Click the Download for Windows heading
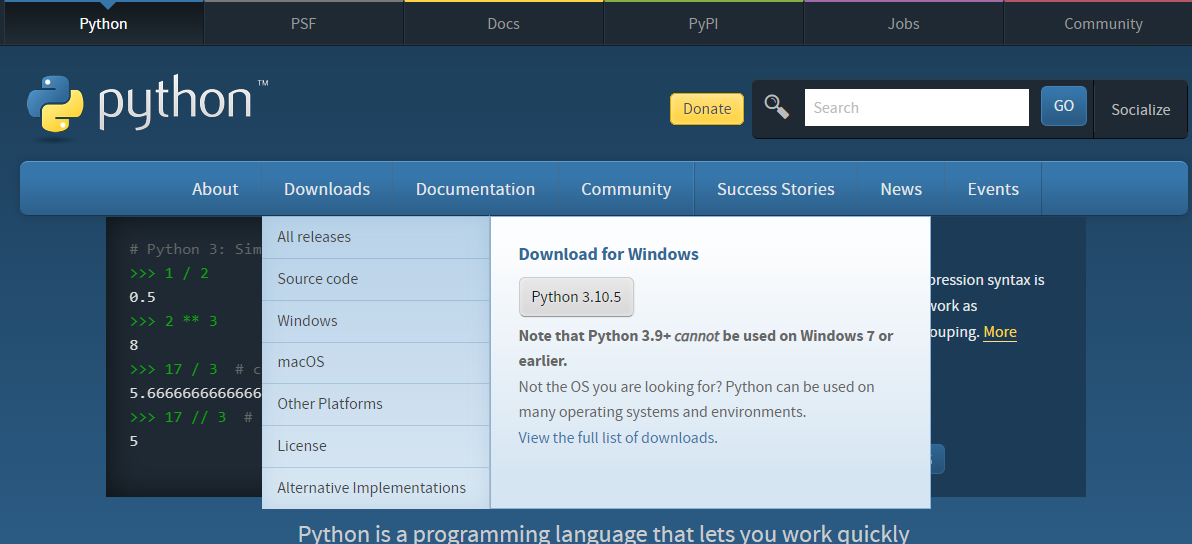This screenshot has height=544, width=1192. coord(608,254)
